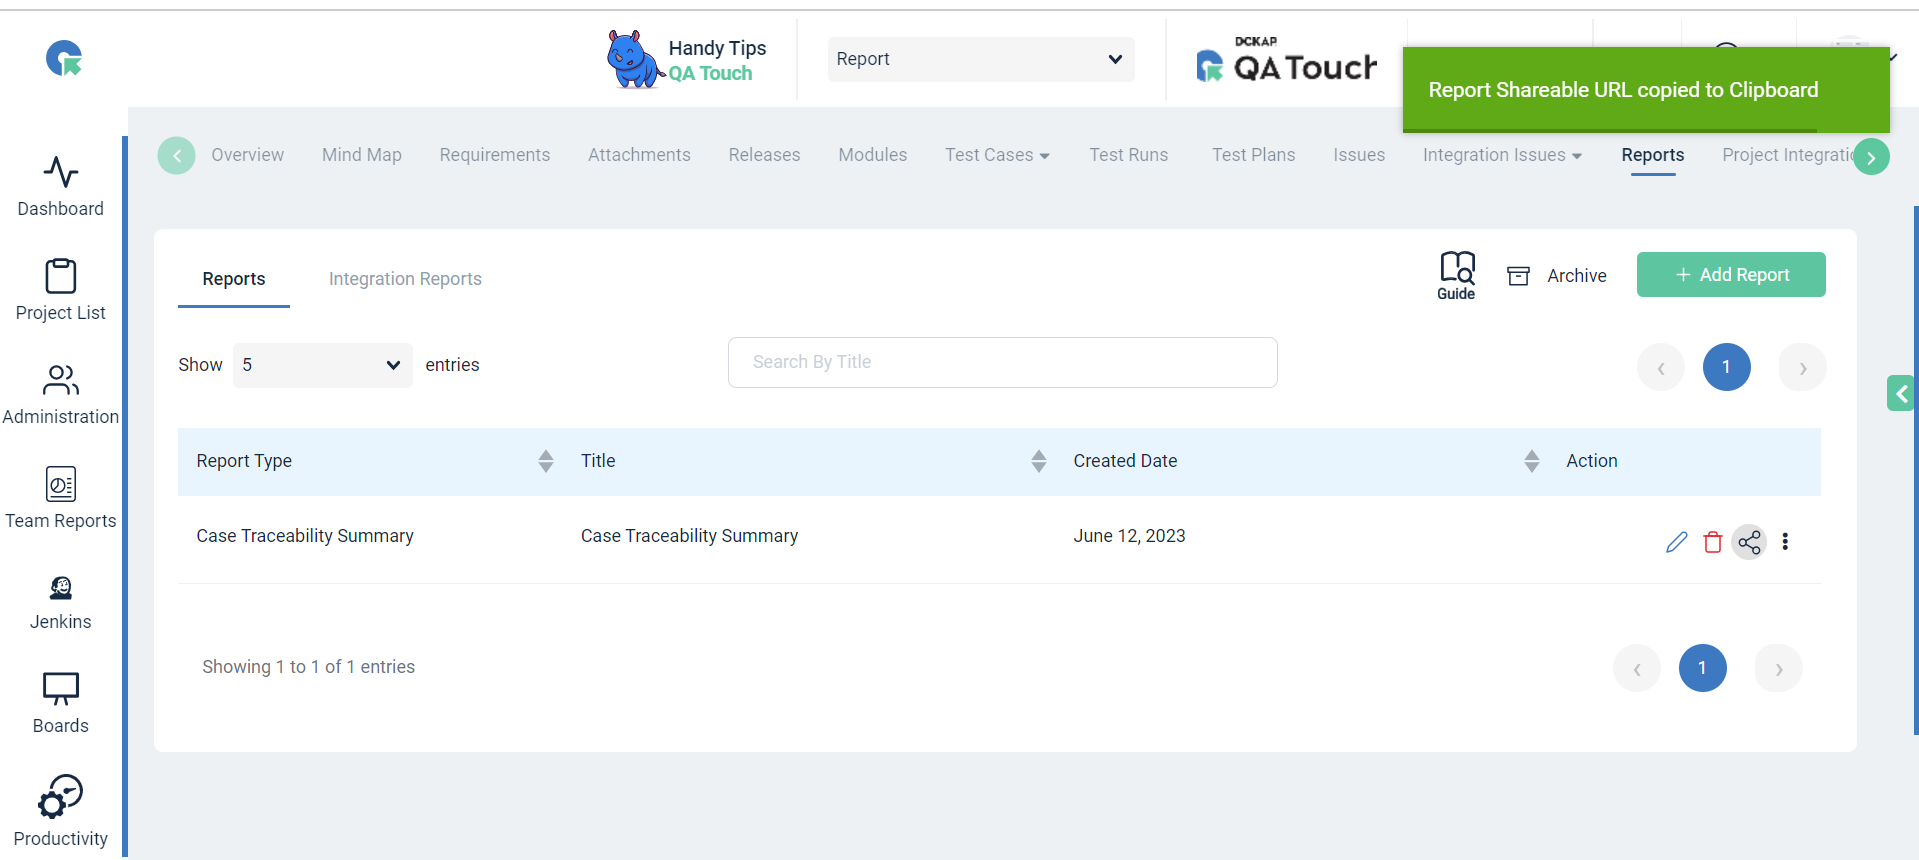Image resolution: width=1919 pixels, height=860 pixels.
Task: Select the Reports sub-tab in panel
Action: tap(234, 279)
